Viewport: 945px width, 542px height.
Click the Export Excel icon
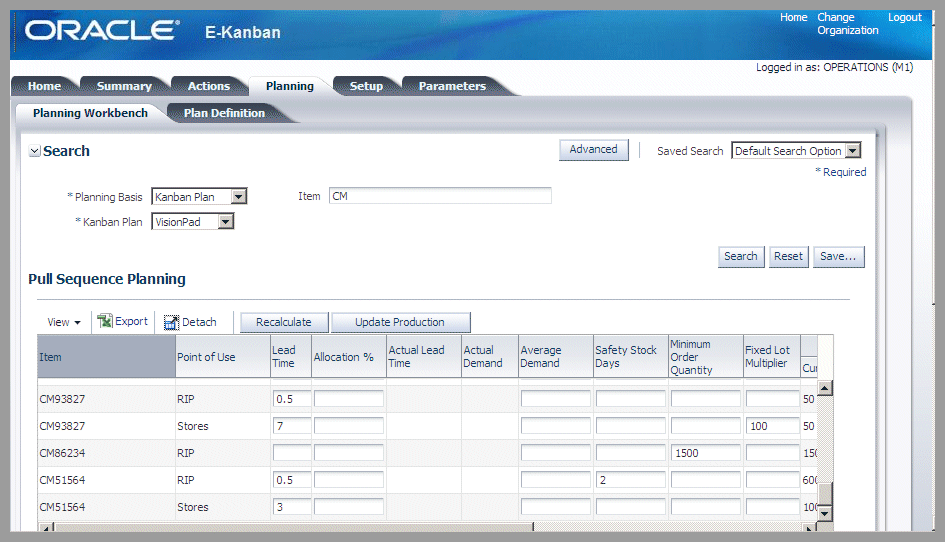point(105,321)
